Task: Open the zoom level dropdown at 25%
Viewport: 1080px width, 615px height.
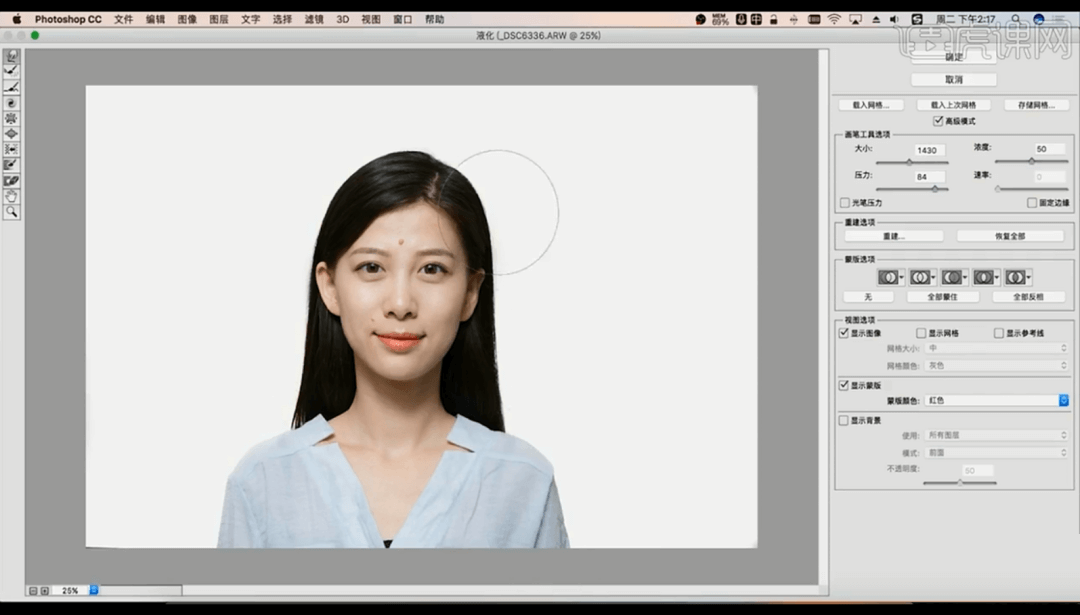Action: pos(94,590)
